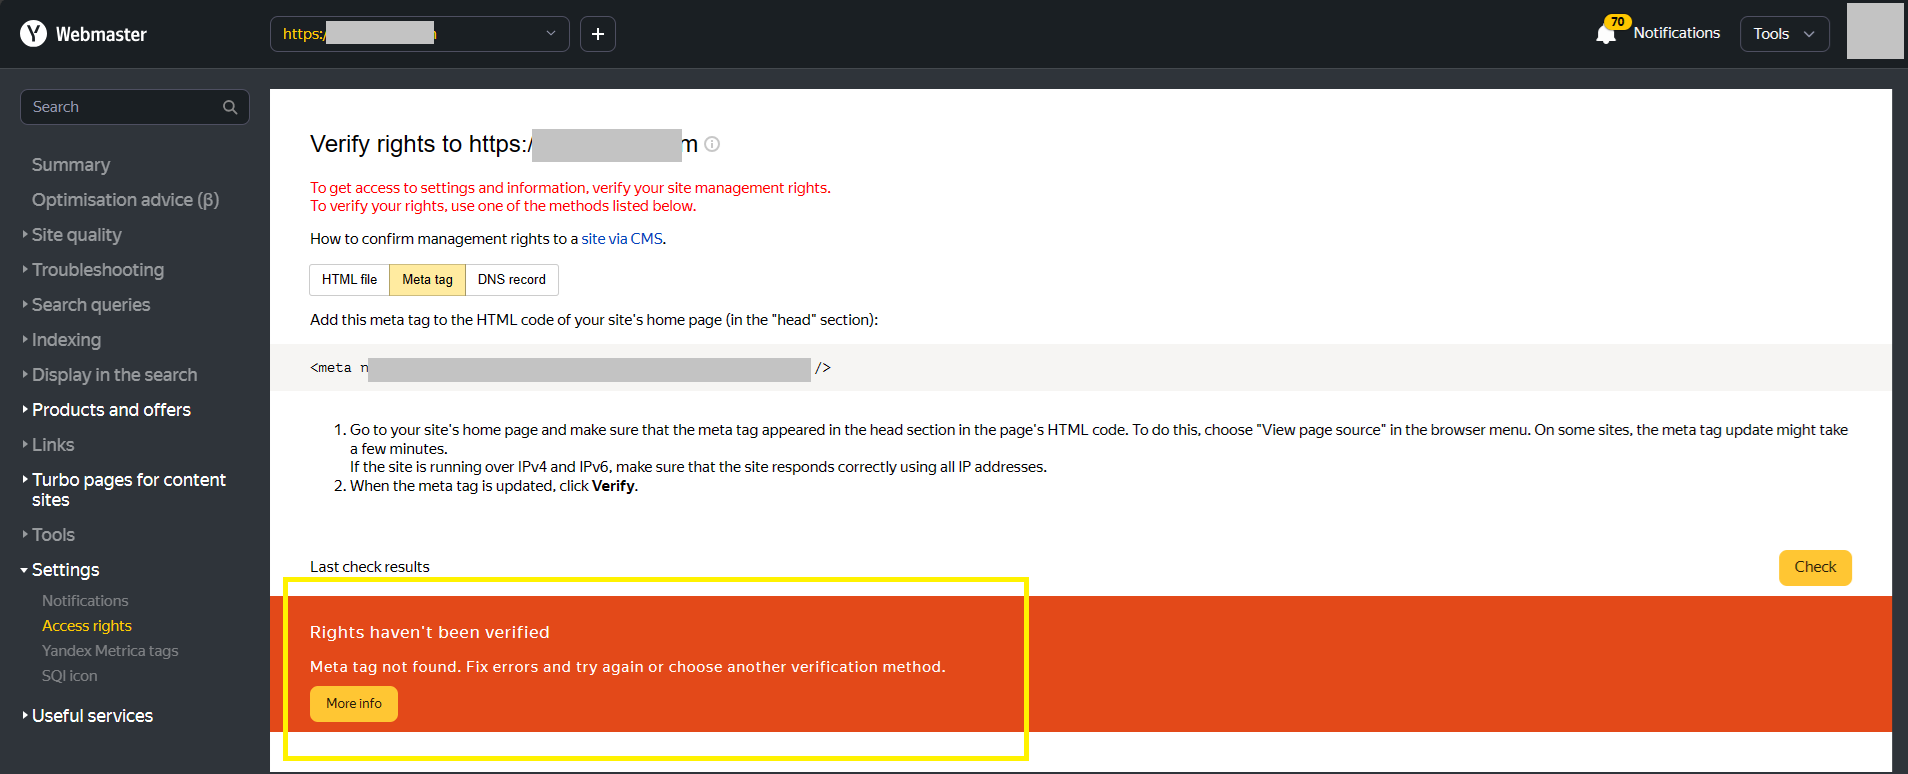This screenshot has height=774, width=1908.
Task: Open Summary in sidebar
Action: click(x=71, y=165)
